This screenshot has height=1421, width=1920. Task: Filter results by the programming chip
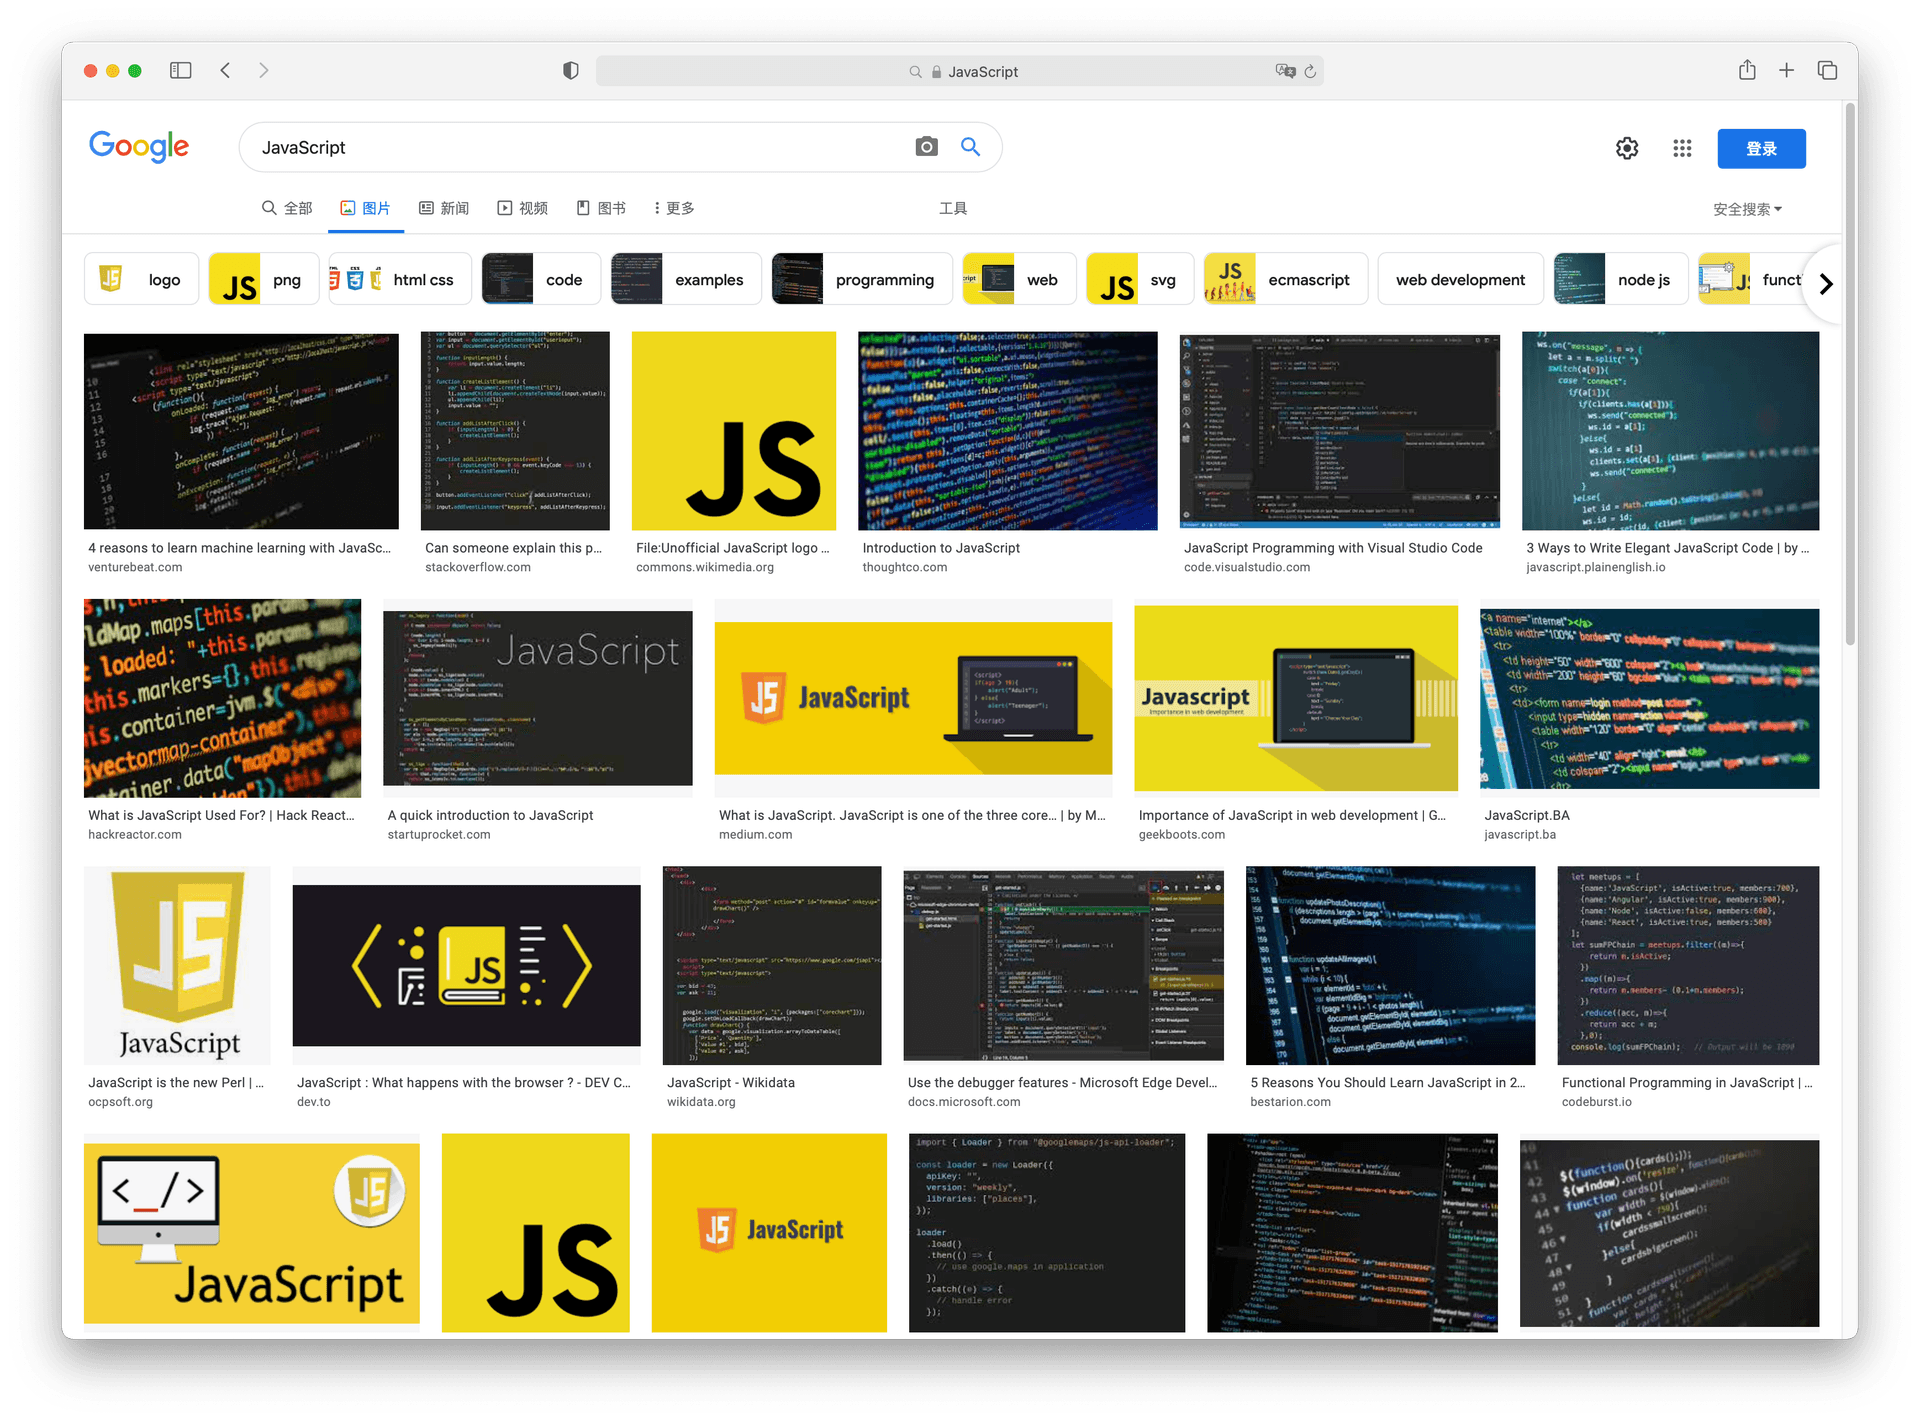(862, 279)
